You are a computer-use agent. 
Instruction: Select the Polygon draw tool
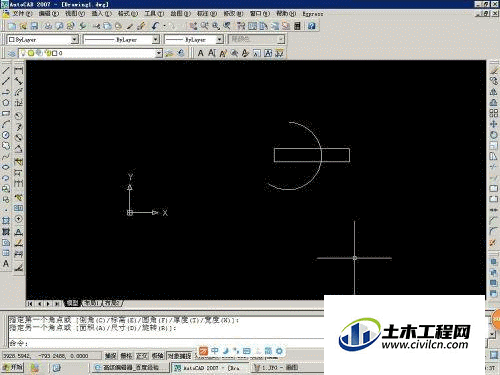tap(6, 103)
